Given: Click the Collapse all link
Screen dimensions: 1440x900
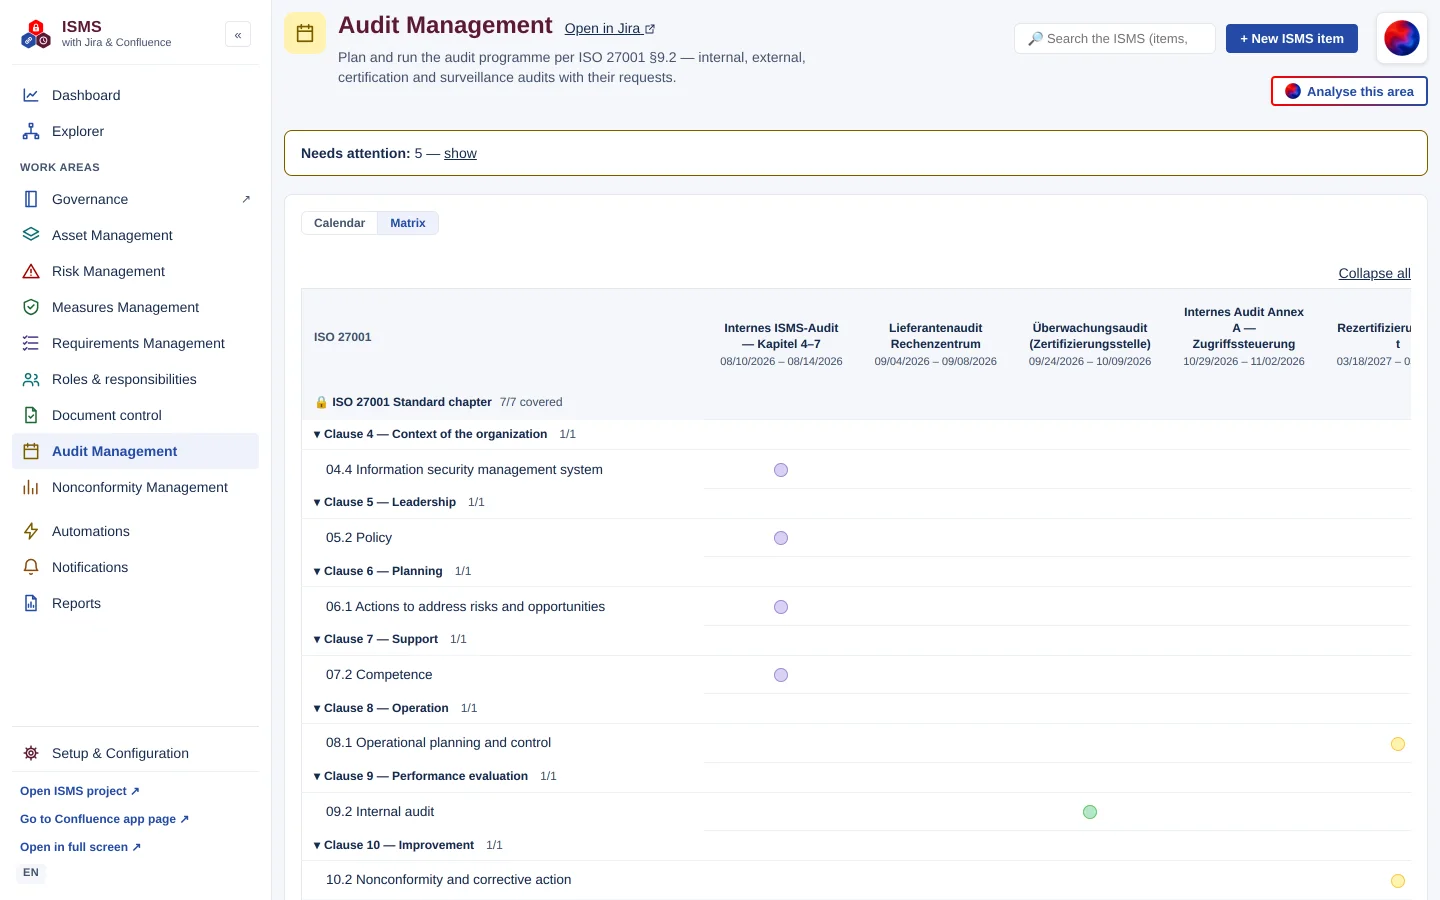Looking at the screenshot, I should click(x=1375, y=273).
